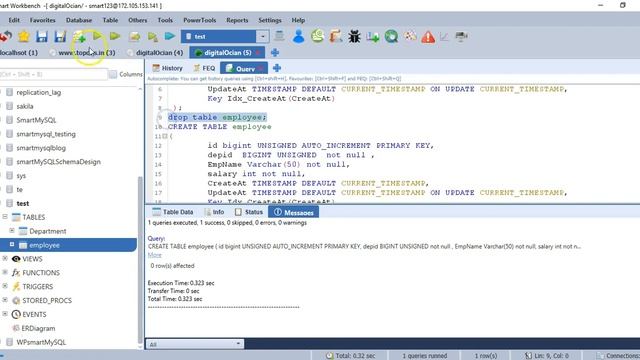Switch to the Status result tab
The height and width of the screenshot is (360, 640).
249,212
